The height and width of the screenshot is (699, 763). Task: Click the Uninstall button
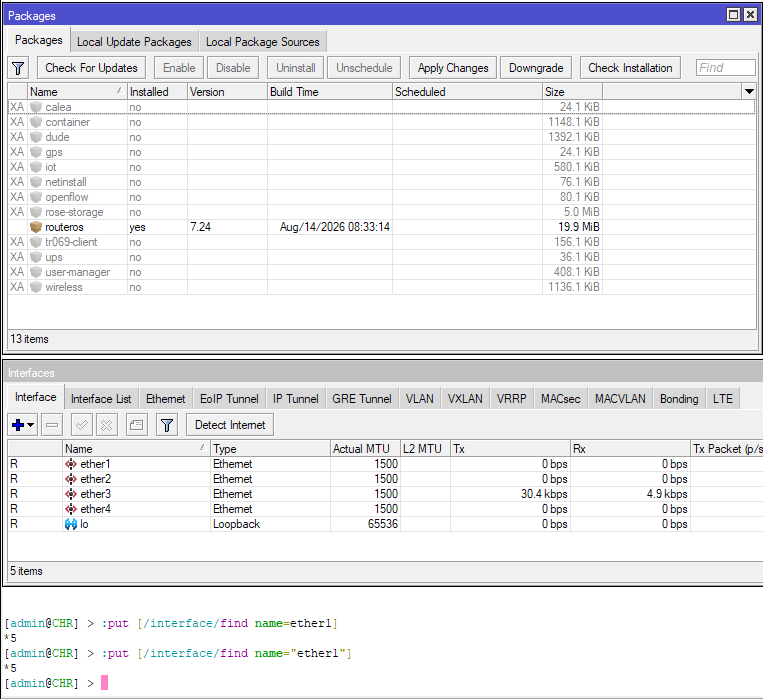coord(296,68)
